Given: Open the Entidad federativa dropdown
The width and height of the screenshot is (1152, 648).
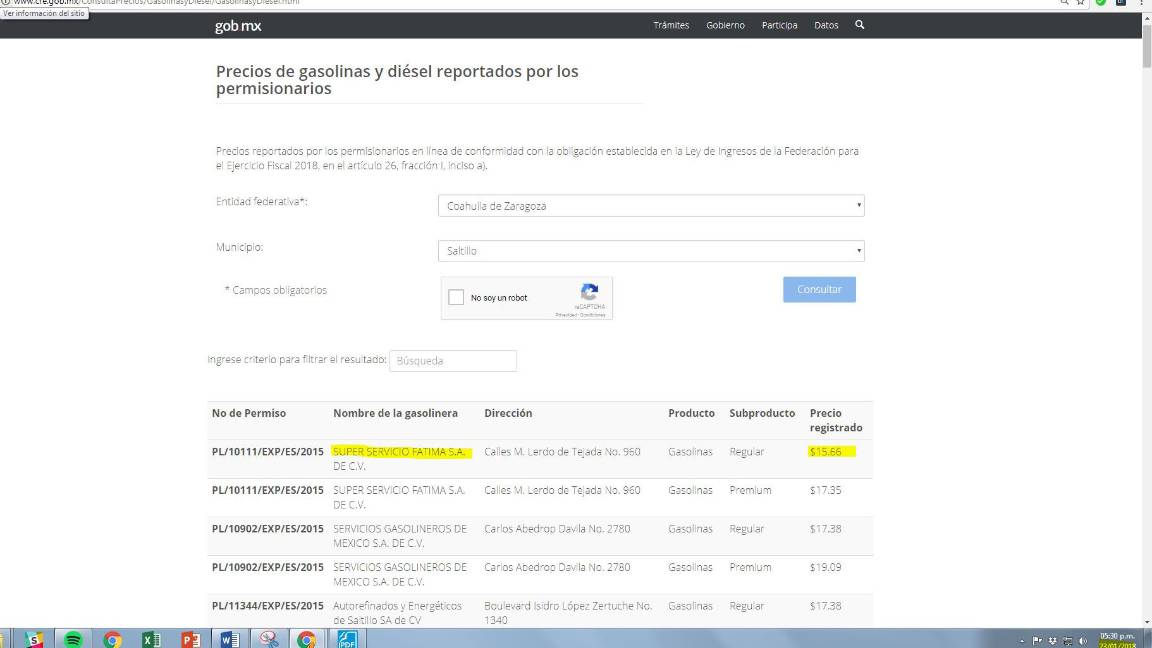Looking at the screenshot, I should (x=651, y=205).
